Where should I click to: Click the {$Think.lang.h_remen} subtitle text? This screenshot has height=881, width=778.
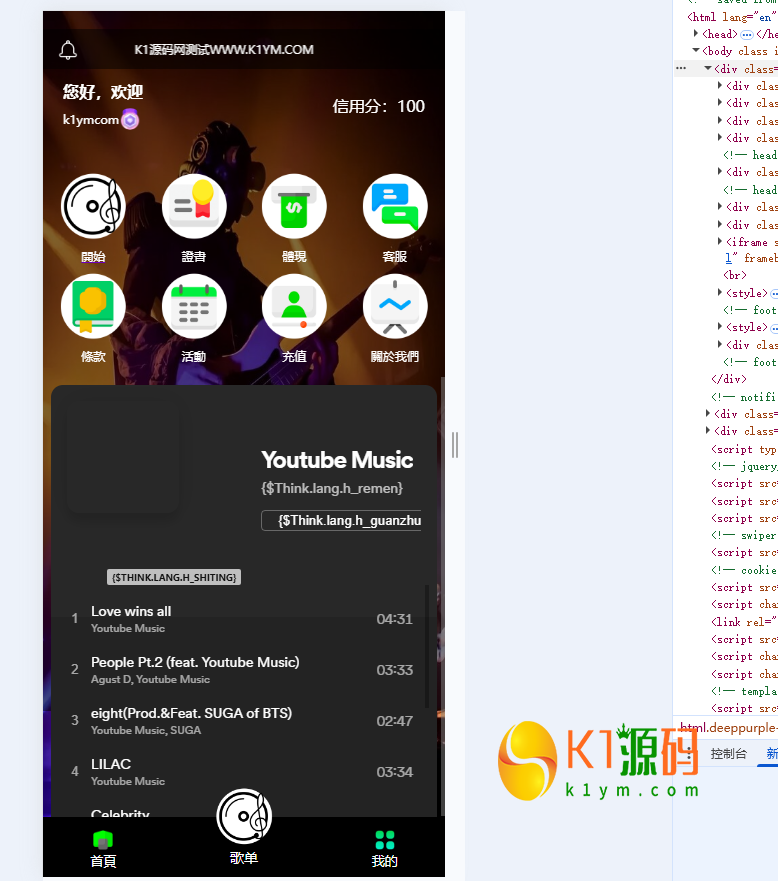[332, 488]
